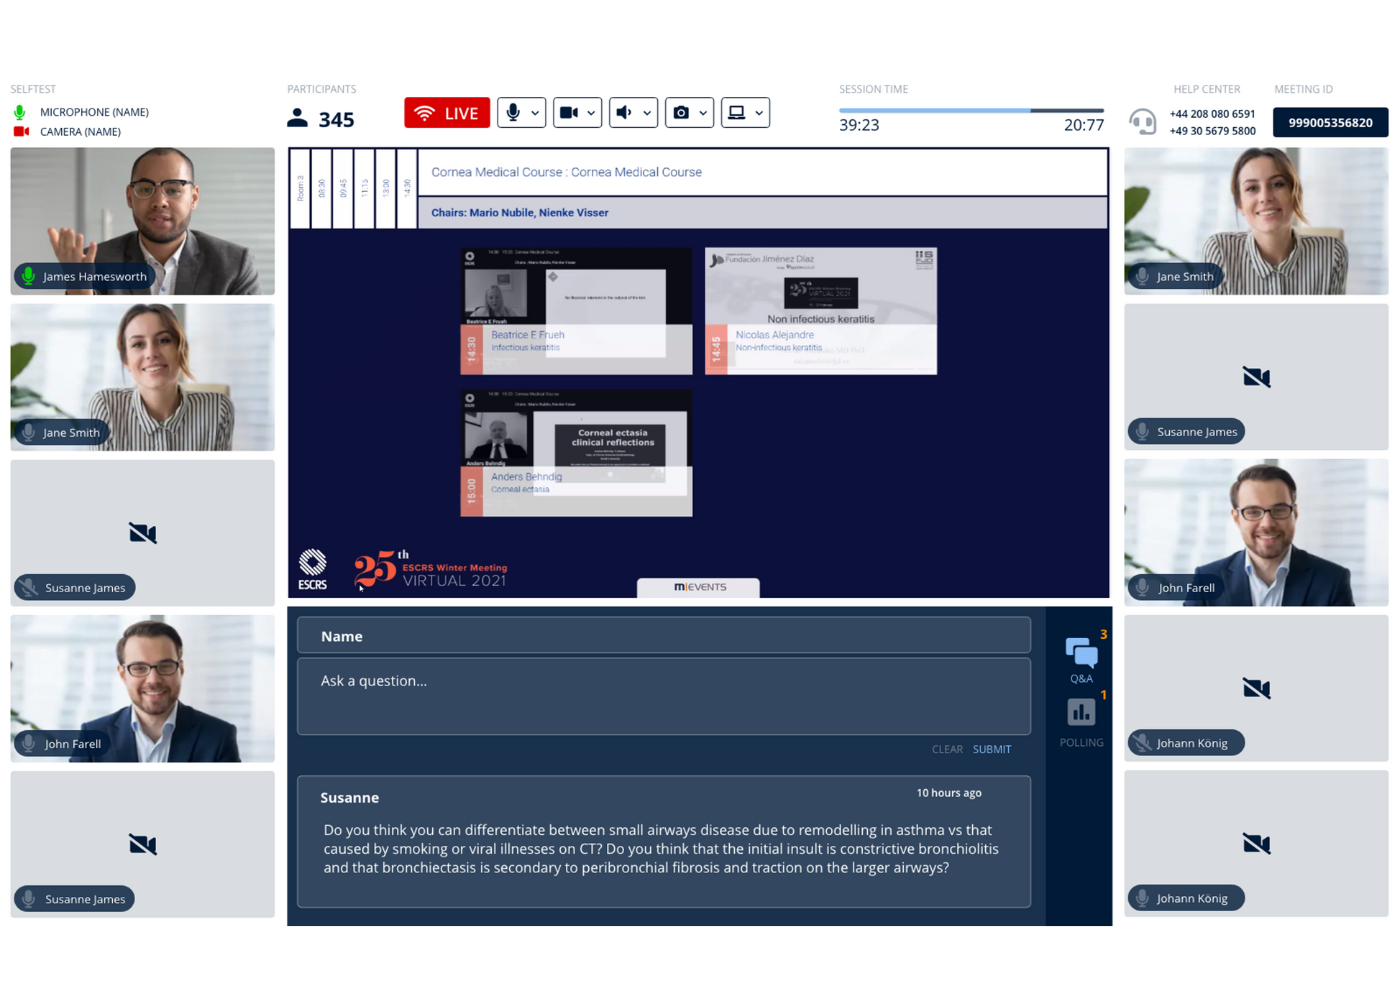Click the Ask a question text field

pyautogui.click(x=663, y=696)
